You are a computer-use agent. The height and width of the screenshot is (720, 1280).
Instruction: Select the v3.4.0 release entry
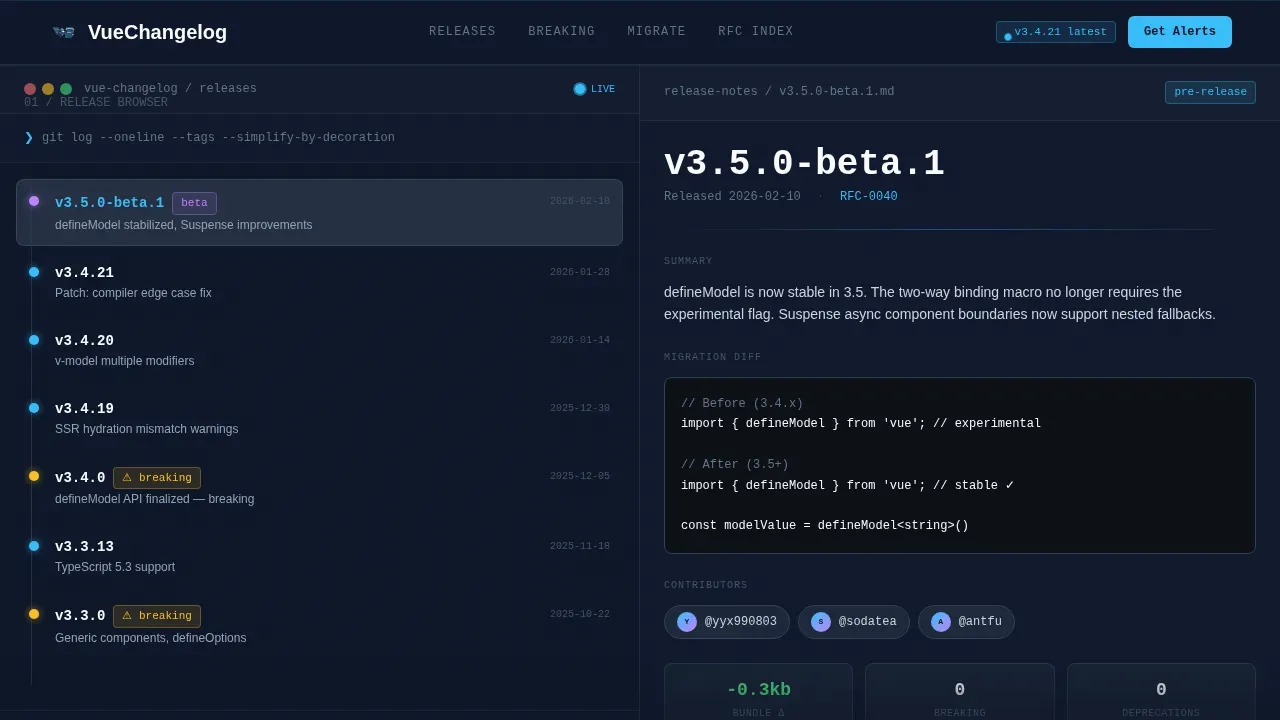pyautogui.click(x=319, y=487)
